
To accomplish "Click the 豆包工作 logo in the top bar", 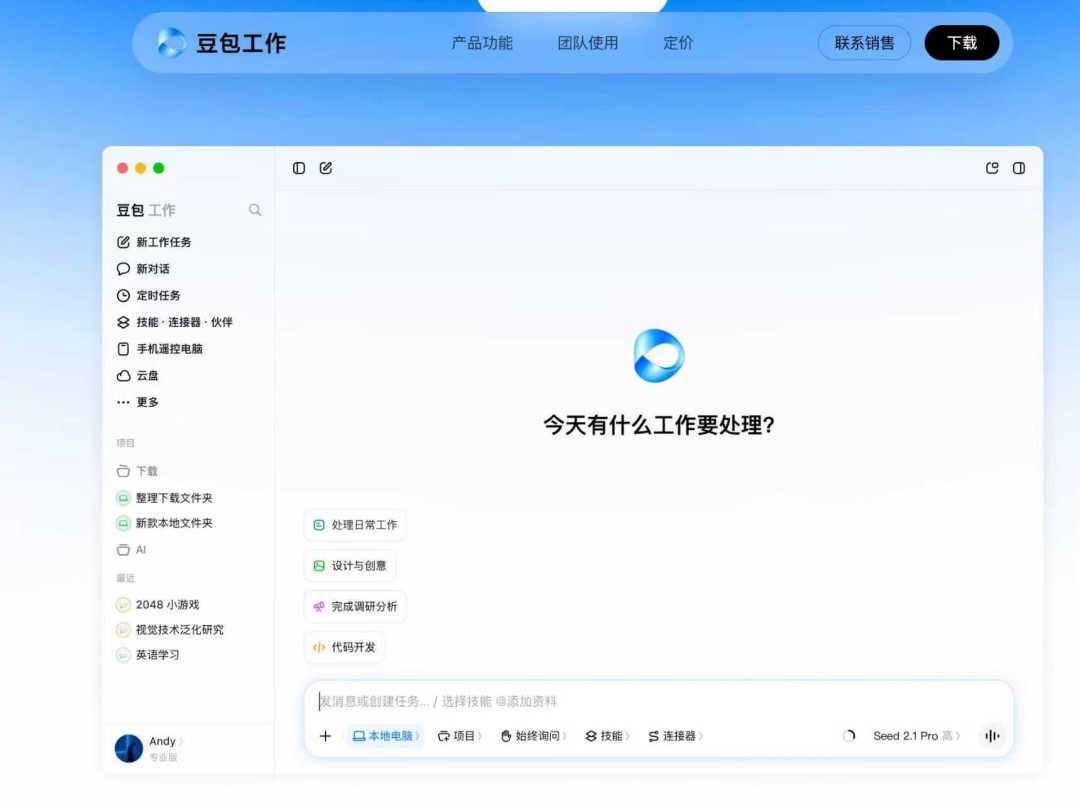I will [x=222, y=43].
